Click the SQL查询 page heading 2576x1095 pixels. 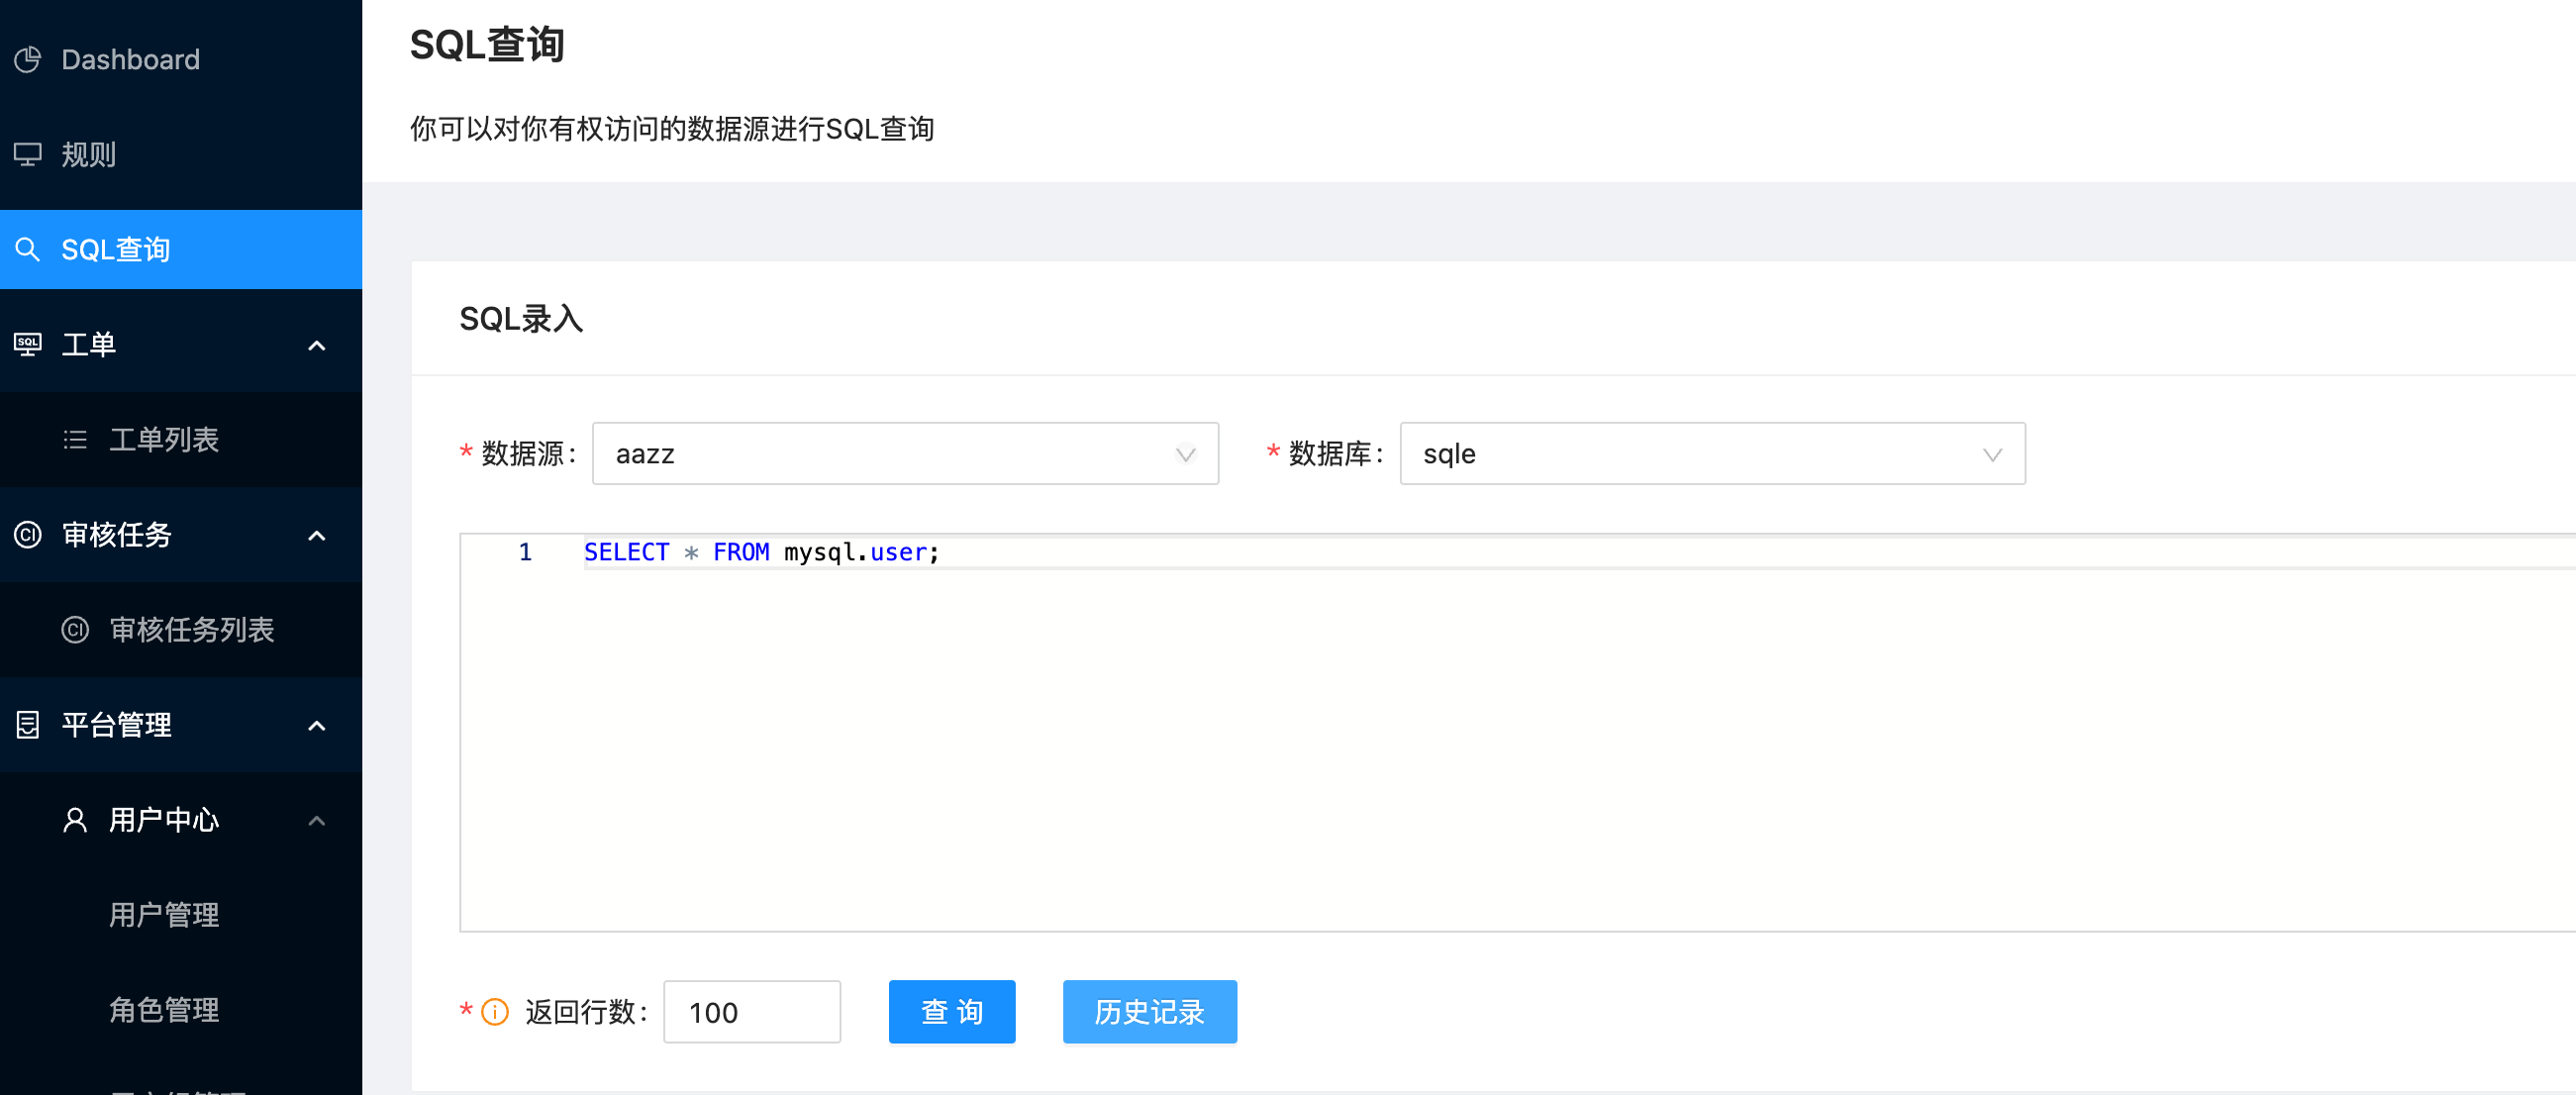point(488,45)
